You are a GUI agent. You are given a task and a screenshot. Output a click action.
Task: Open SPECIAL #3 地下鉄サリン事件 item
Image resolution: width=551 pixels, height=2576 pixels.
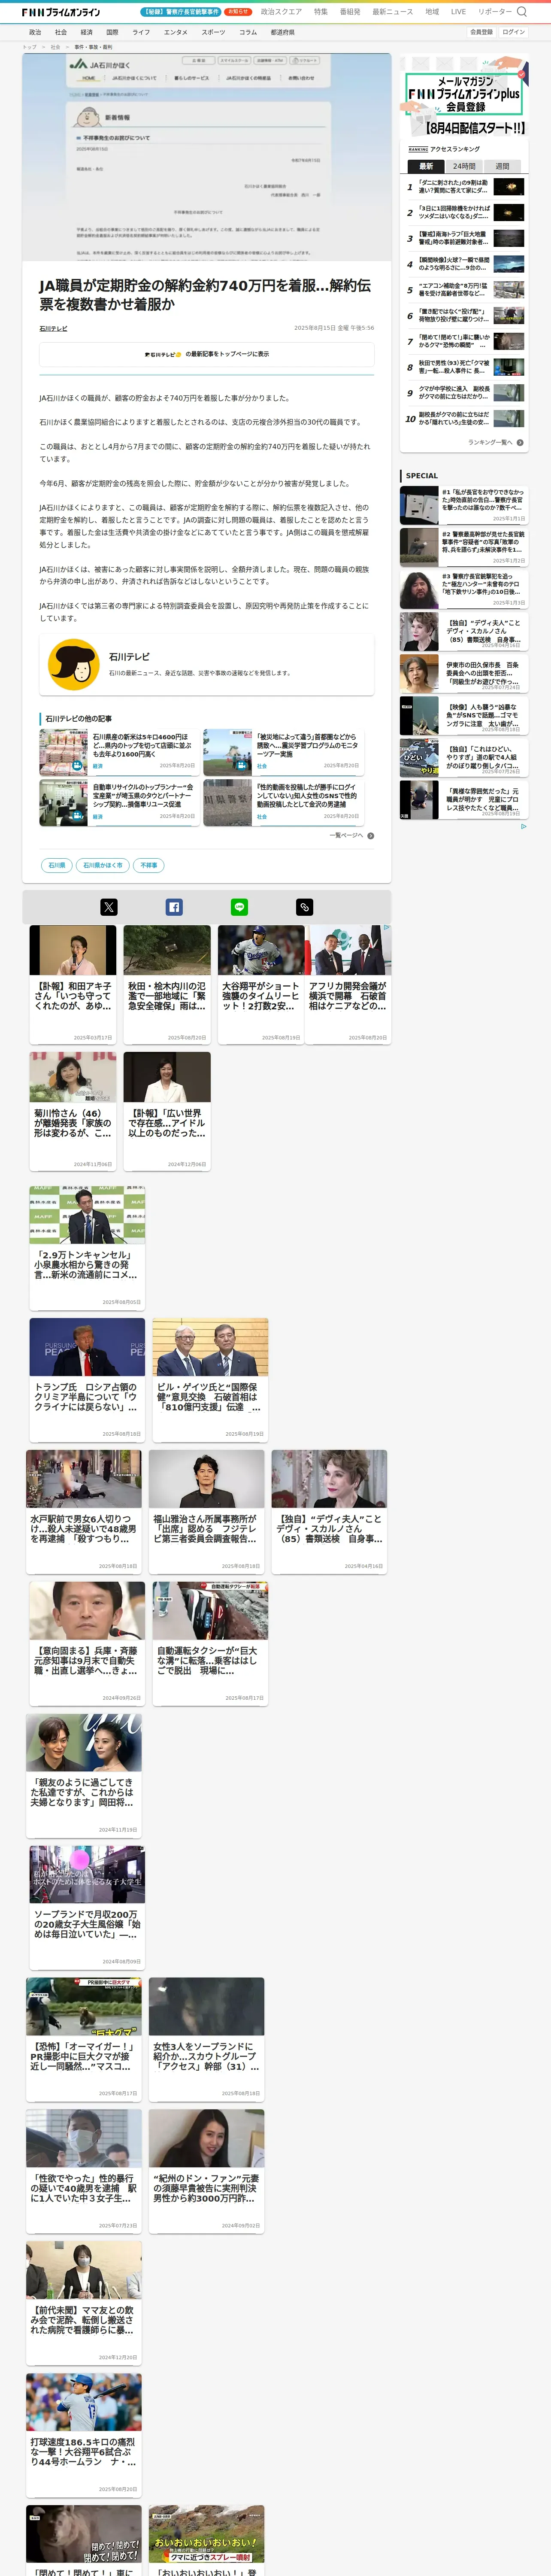(464, 589)
